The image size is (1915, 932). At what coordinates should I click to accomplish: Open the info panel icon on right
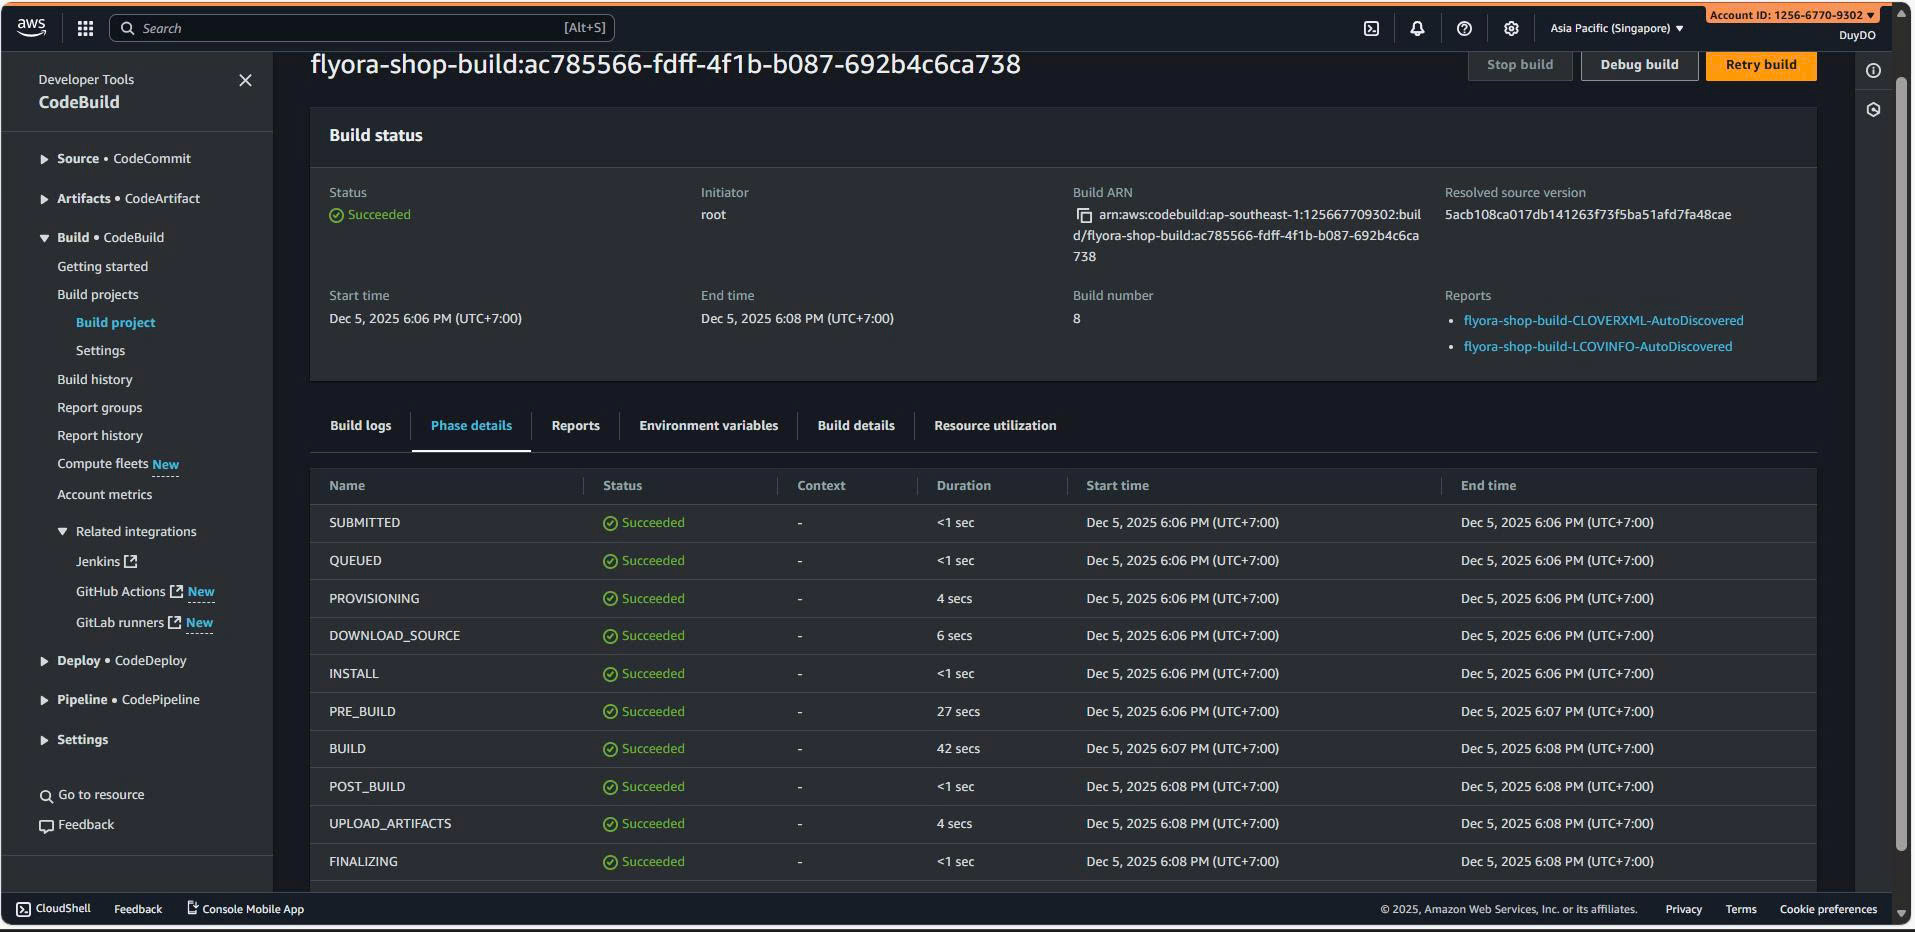pos(1873,71)
